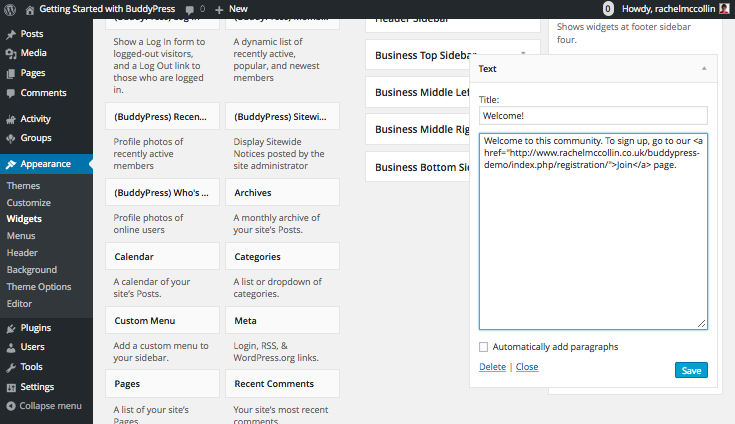
Task: Click New in the admin bar
Action: 238,9
